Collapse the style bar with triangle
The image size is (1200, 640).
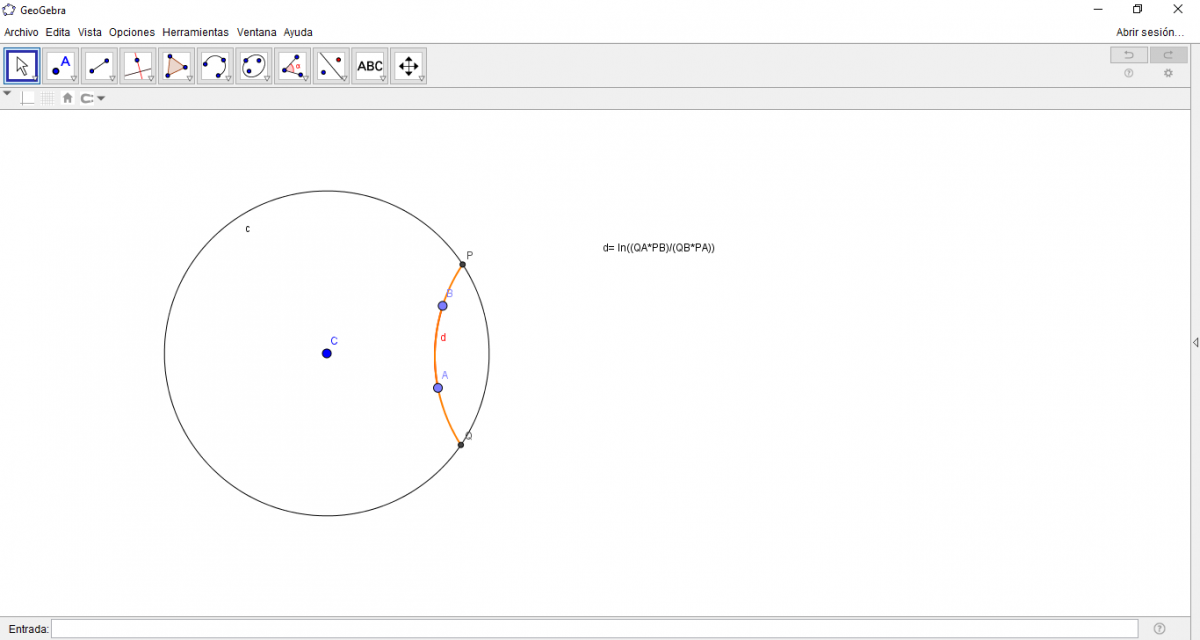(8, 94)
